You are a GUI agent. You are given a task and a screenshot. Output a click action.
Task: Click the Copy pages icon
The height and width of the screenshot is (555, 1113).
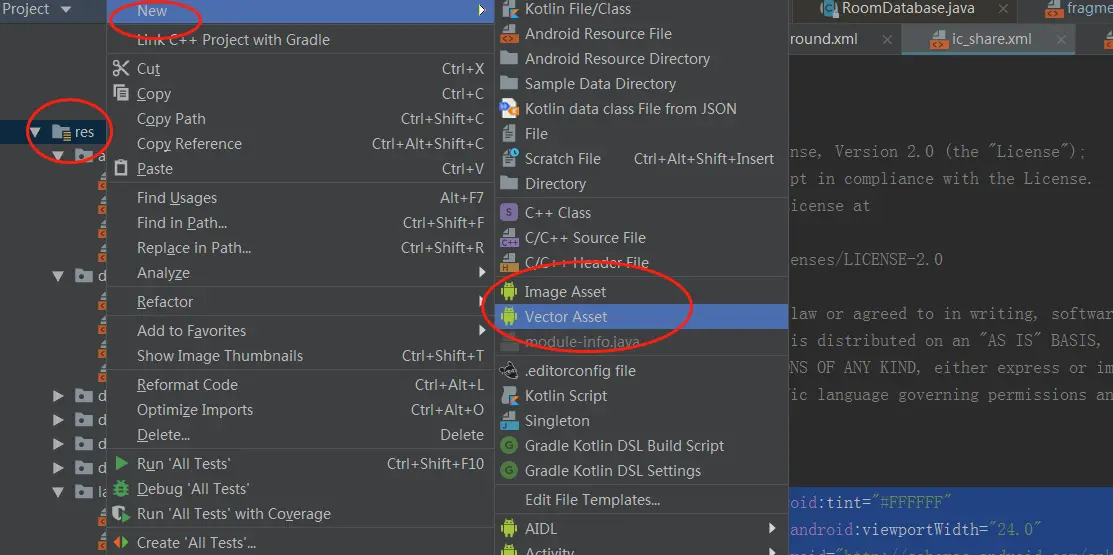121,93
